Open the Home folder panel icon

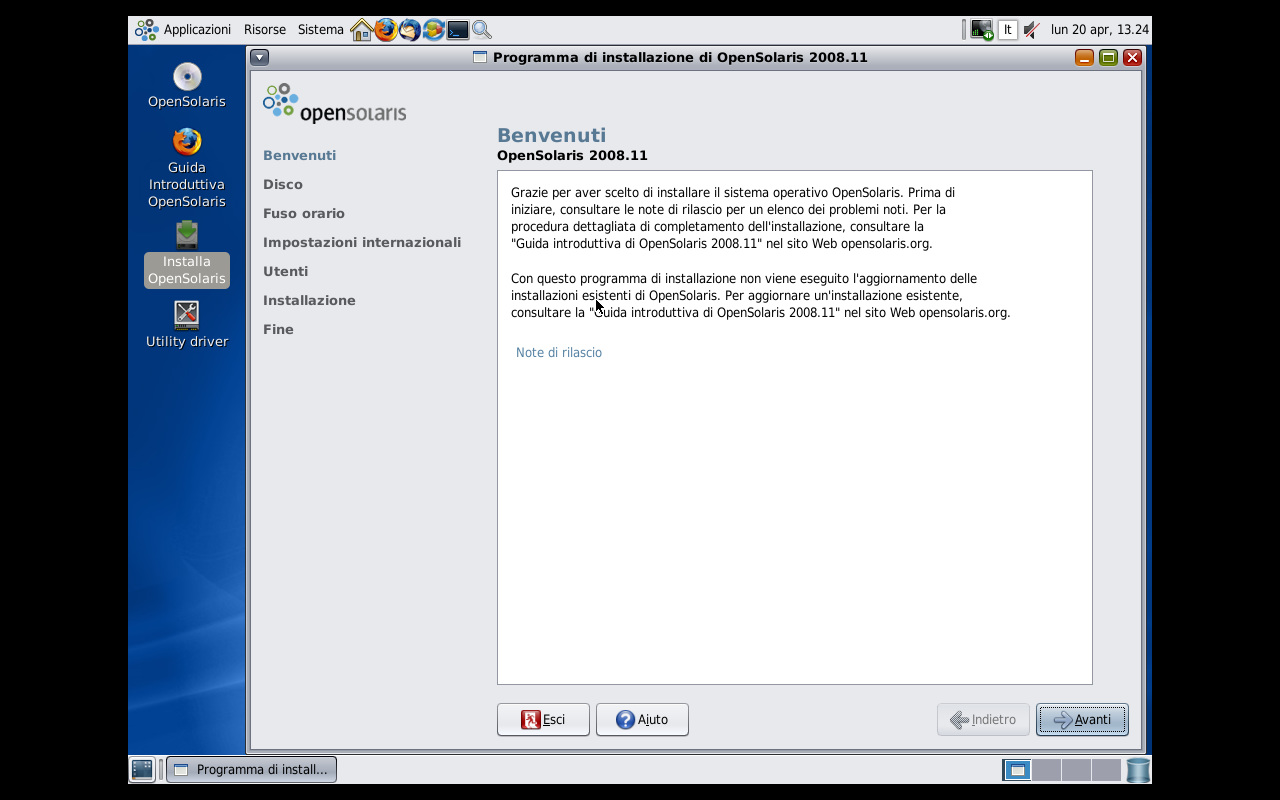361,30
